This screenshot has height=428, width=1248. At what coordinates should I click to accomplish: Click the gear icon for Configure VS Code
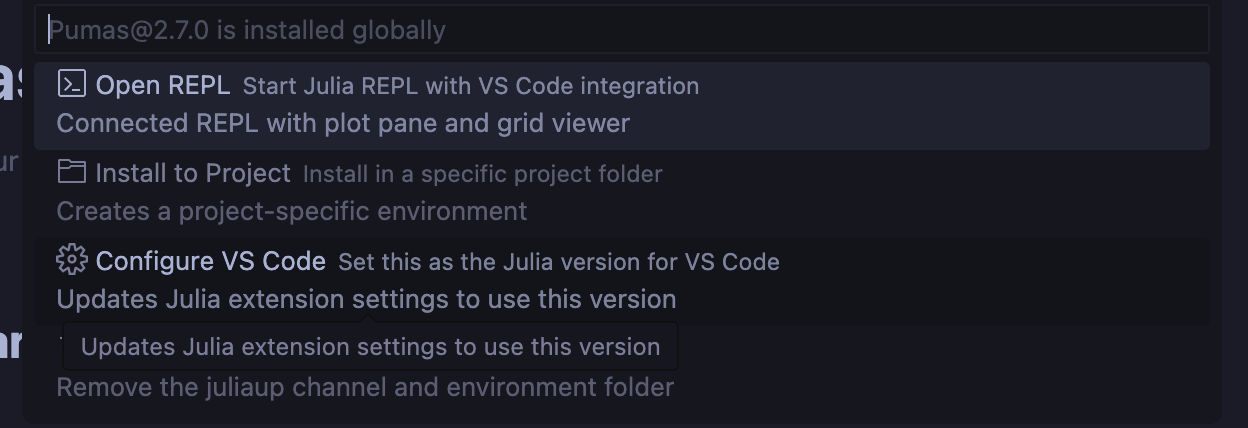click(71, 260)
